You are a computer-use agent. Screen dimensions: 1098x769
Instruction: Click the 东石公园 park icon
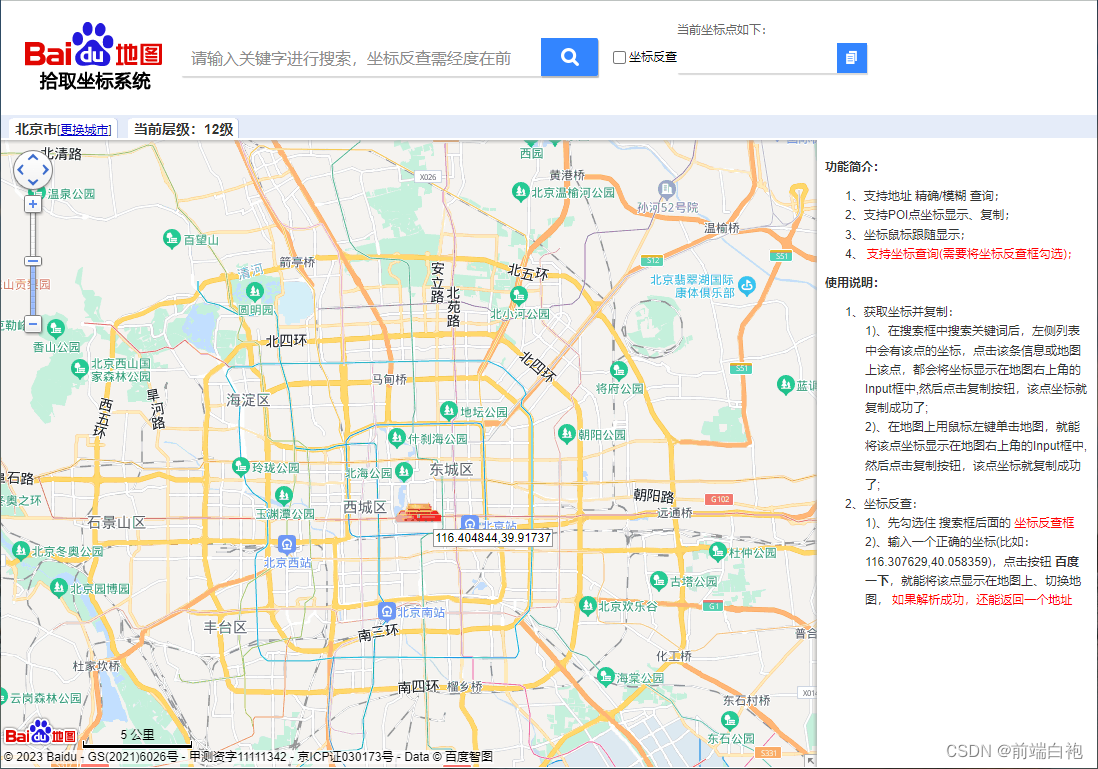(729, 720)
